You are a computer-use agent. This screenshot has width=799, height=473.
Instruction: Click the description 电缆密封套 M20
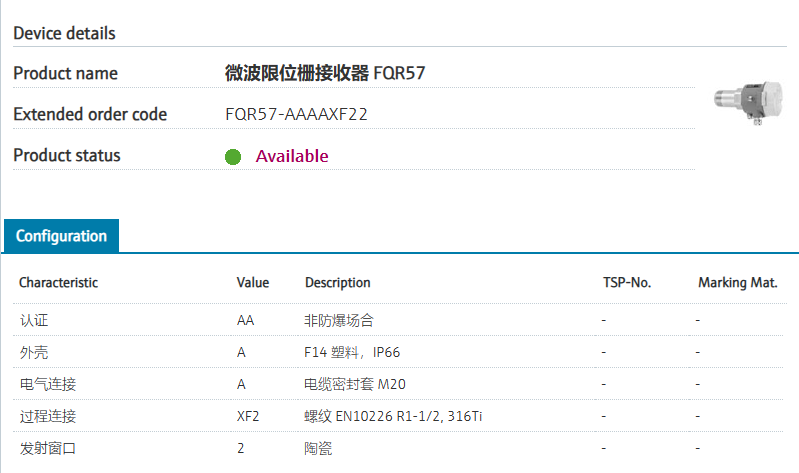355,384
